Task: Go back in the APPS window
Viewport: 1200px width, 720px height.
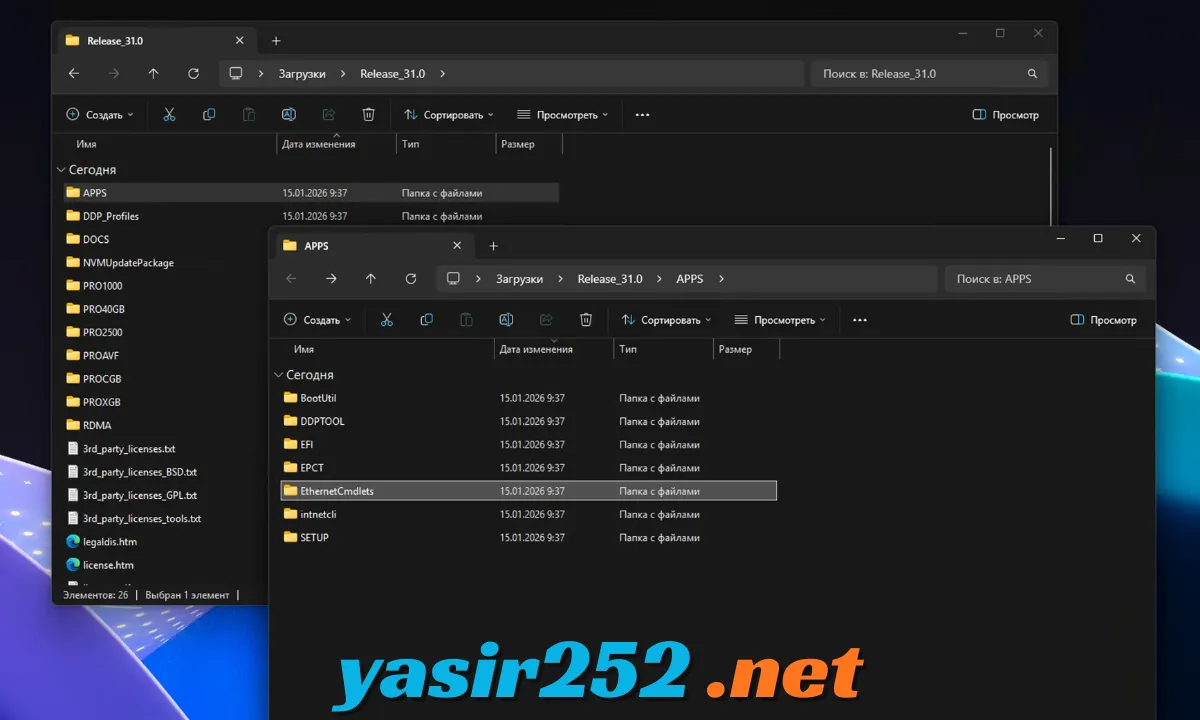Action: click(291, 279)
